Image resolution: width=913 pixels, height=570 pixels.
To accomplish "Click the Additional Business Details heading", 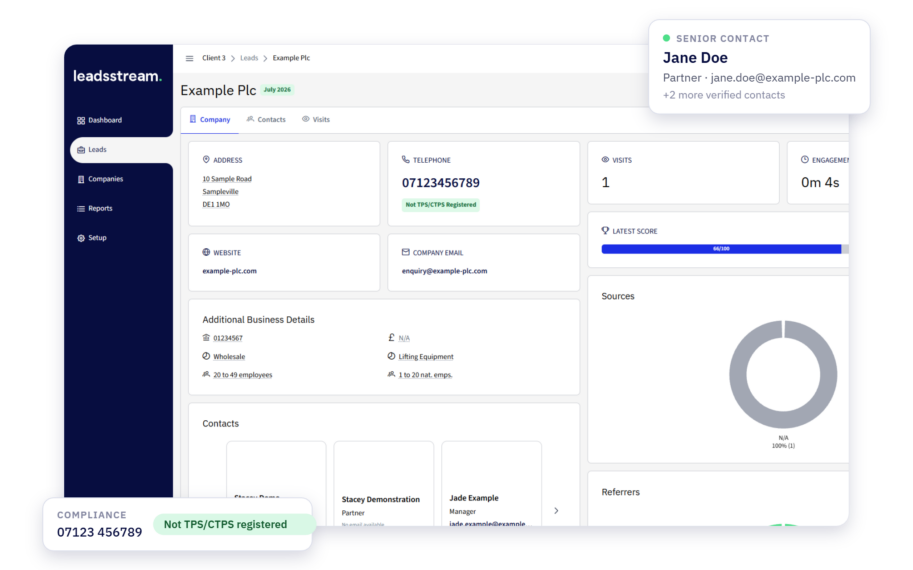I will tap(258, 320).
